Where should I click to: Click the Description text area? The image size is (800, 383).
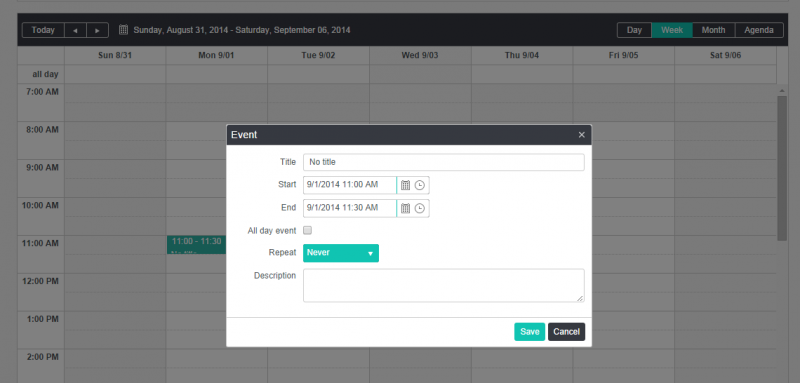pos(443,286)
